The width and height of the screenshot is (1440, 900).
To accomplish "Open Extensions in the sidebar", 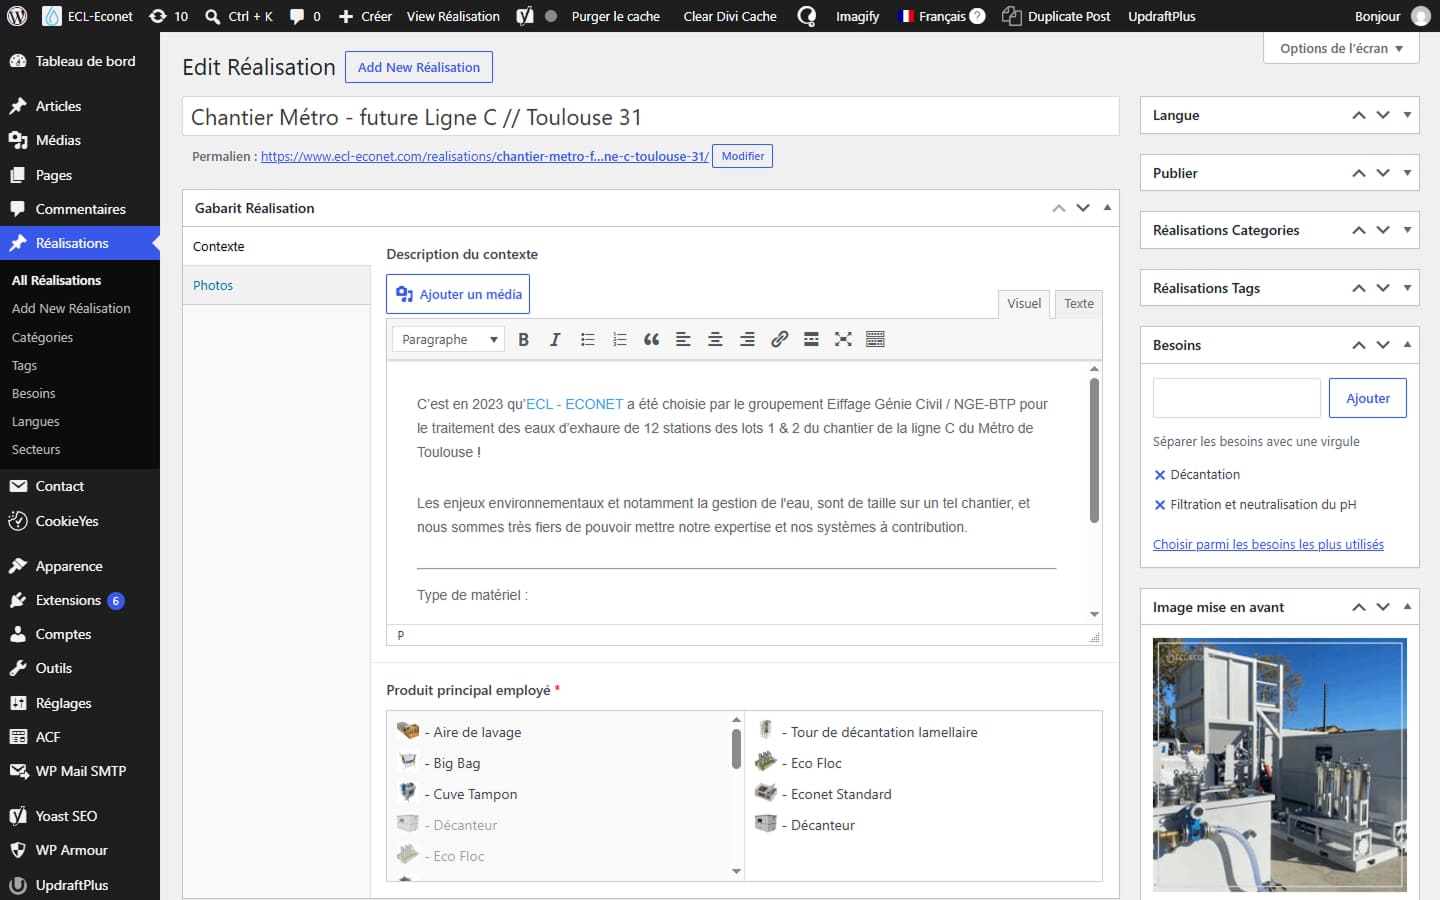I will click(80, 600).
